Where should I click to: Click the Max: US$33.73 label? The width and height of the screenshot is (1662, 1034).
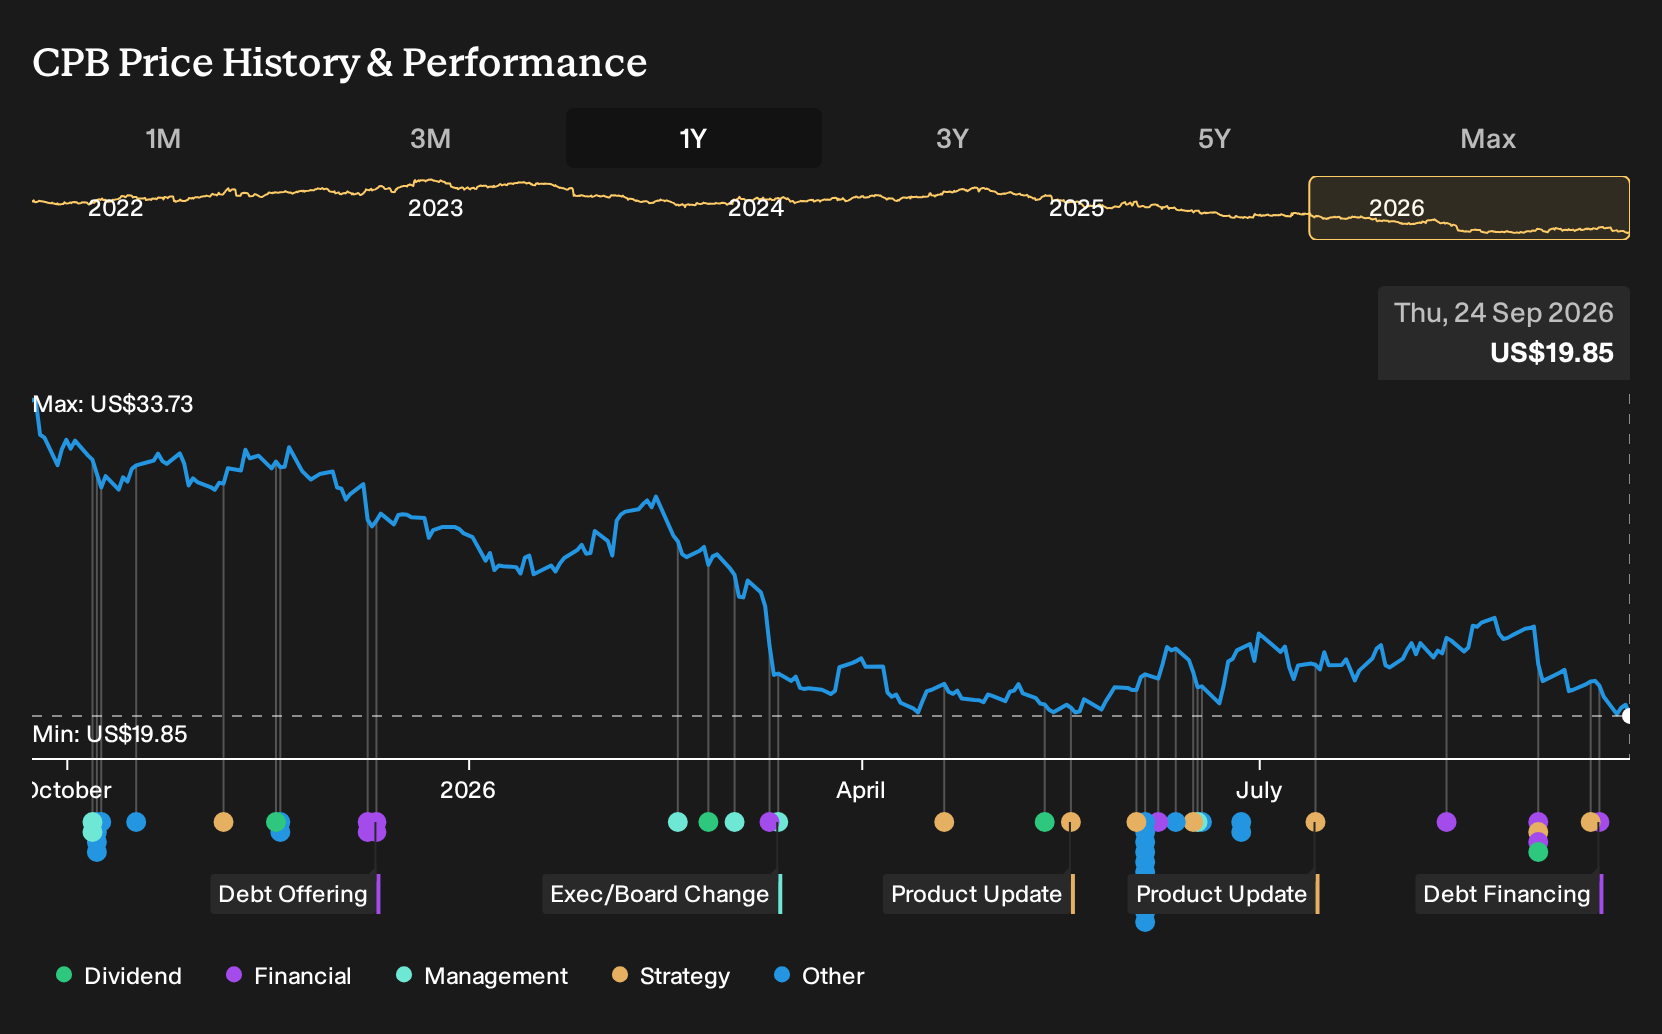coord(113,404)
